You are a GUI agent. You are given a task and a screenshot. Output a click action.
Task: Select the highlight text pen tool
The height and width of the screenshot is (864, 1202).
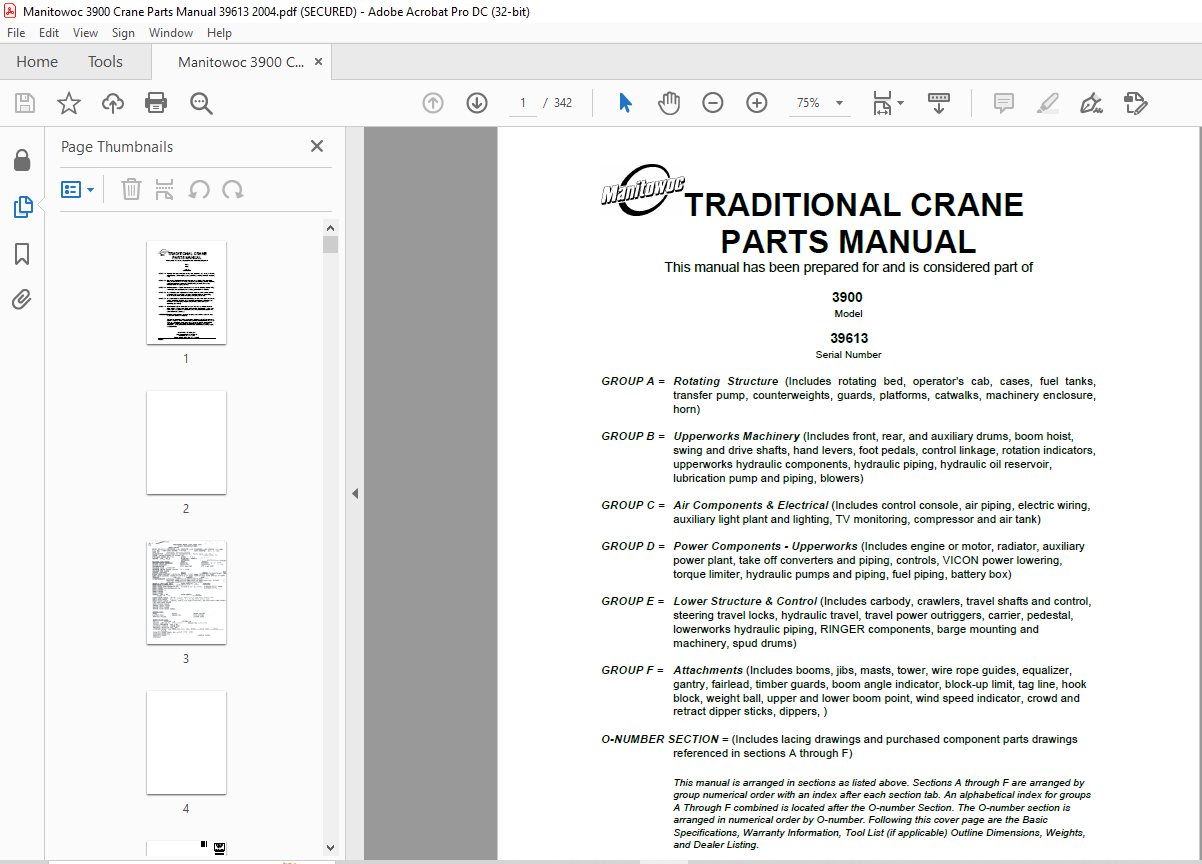(x=1047, y=103)
